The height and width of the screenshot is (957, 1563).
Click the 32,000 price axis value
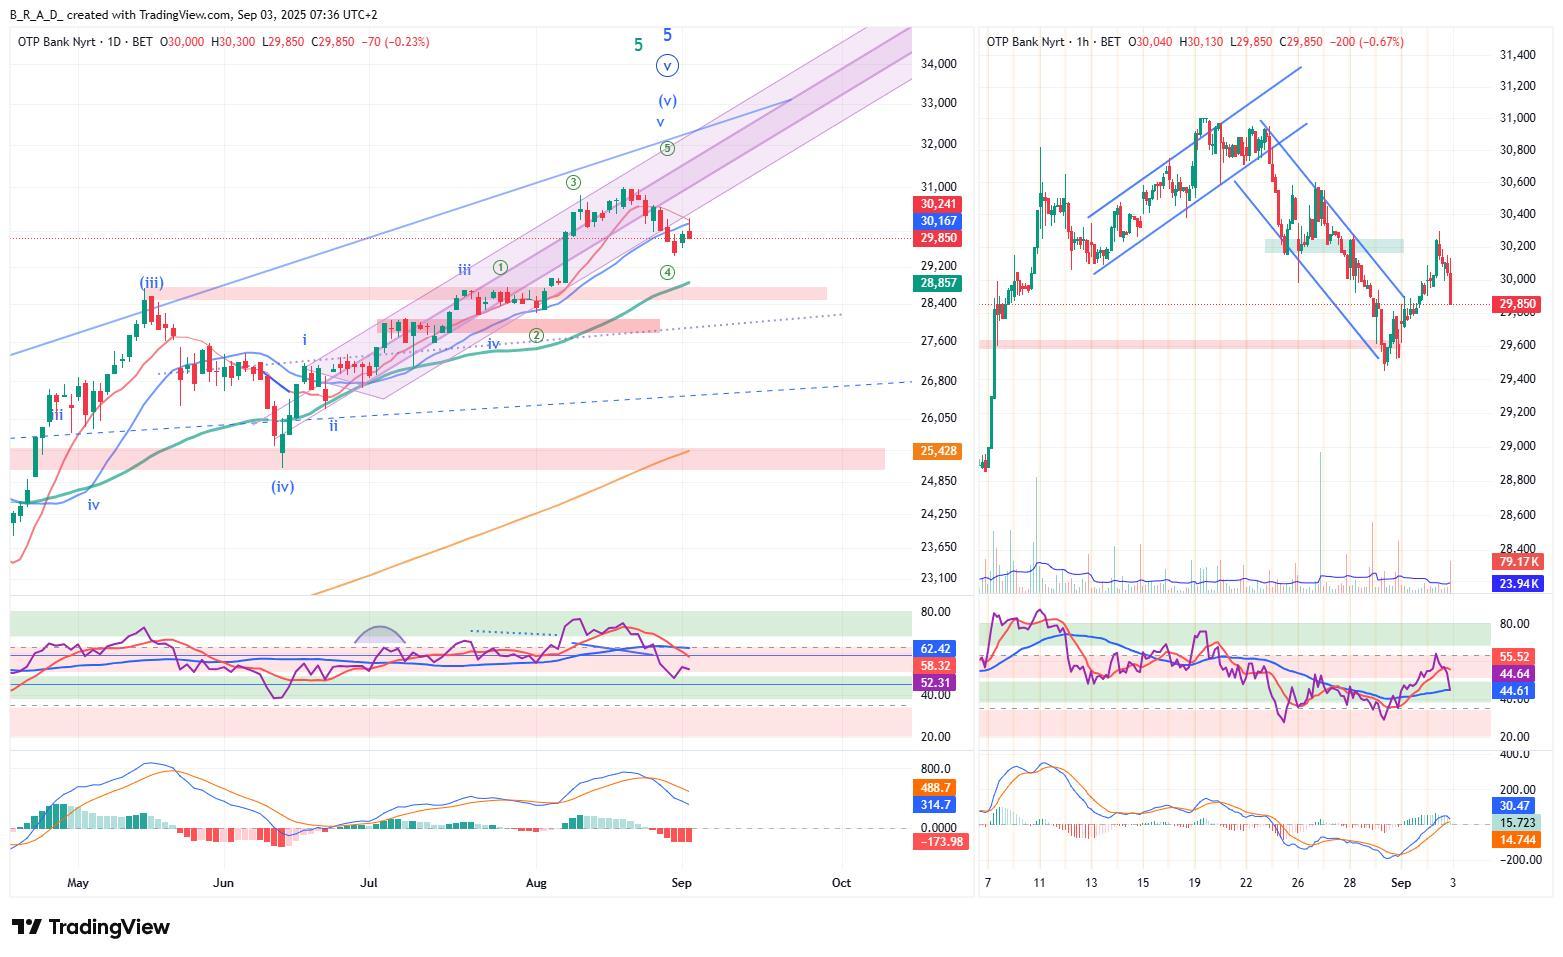click(939, 144)
